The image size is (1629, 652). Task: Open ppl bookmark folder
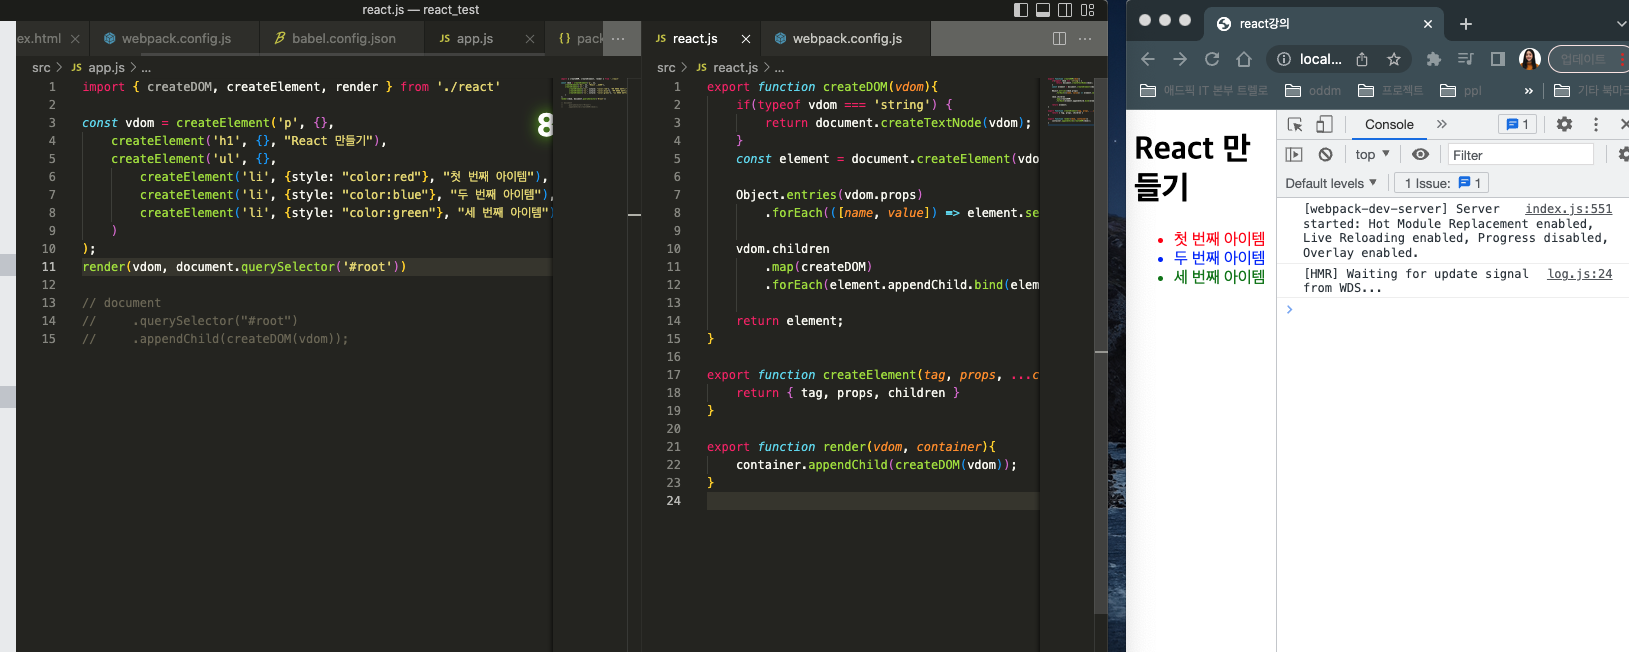pyautogui.click(x=1461, y=90)
